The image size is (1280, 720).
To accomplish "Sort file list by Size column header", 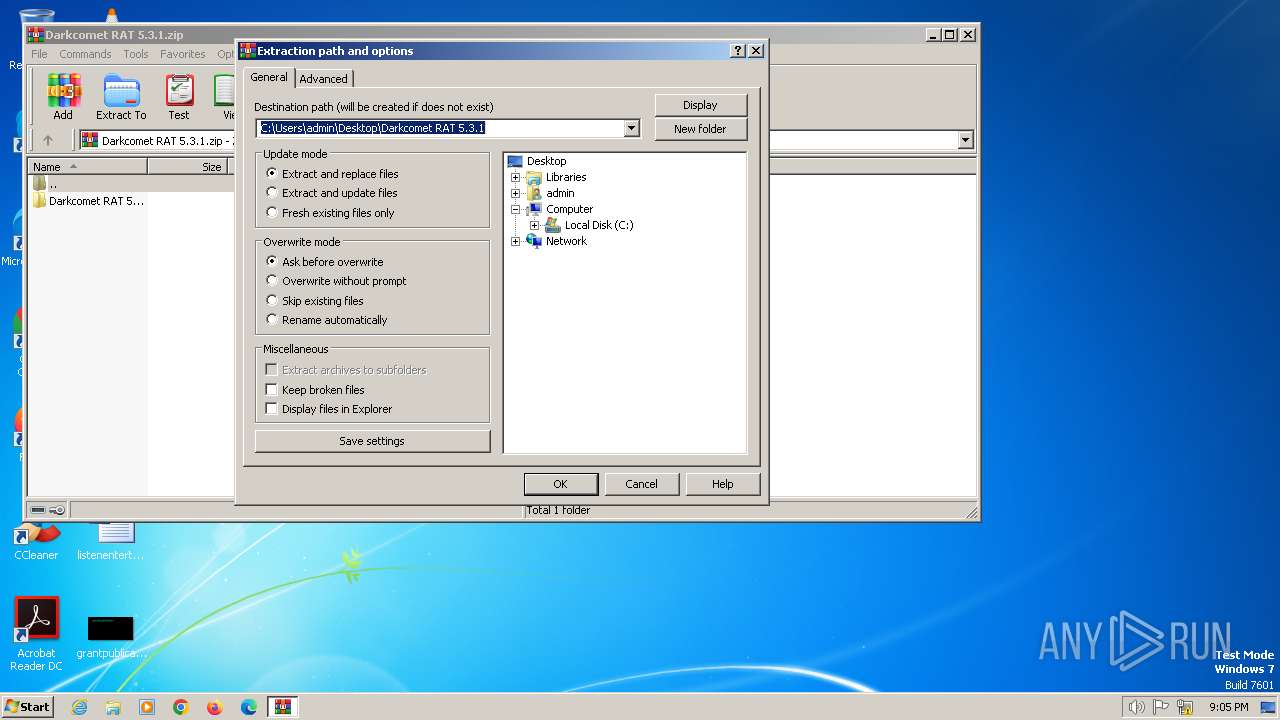I will 190,167.
